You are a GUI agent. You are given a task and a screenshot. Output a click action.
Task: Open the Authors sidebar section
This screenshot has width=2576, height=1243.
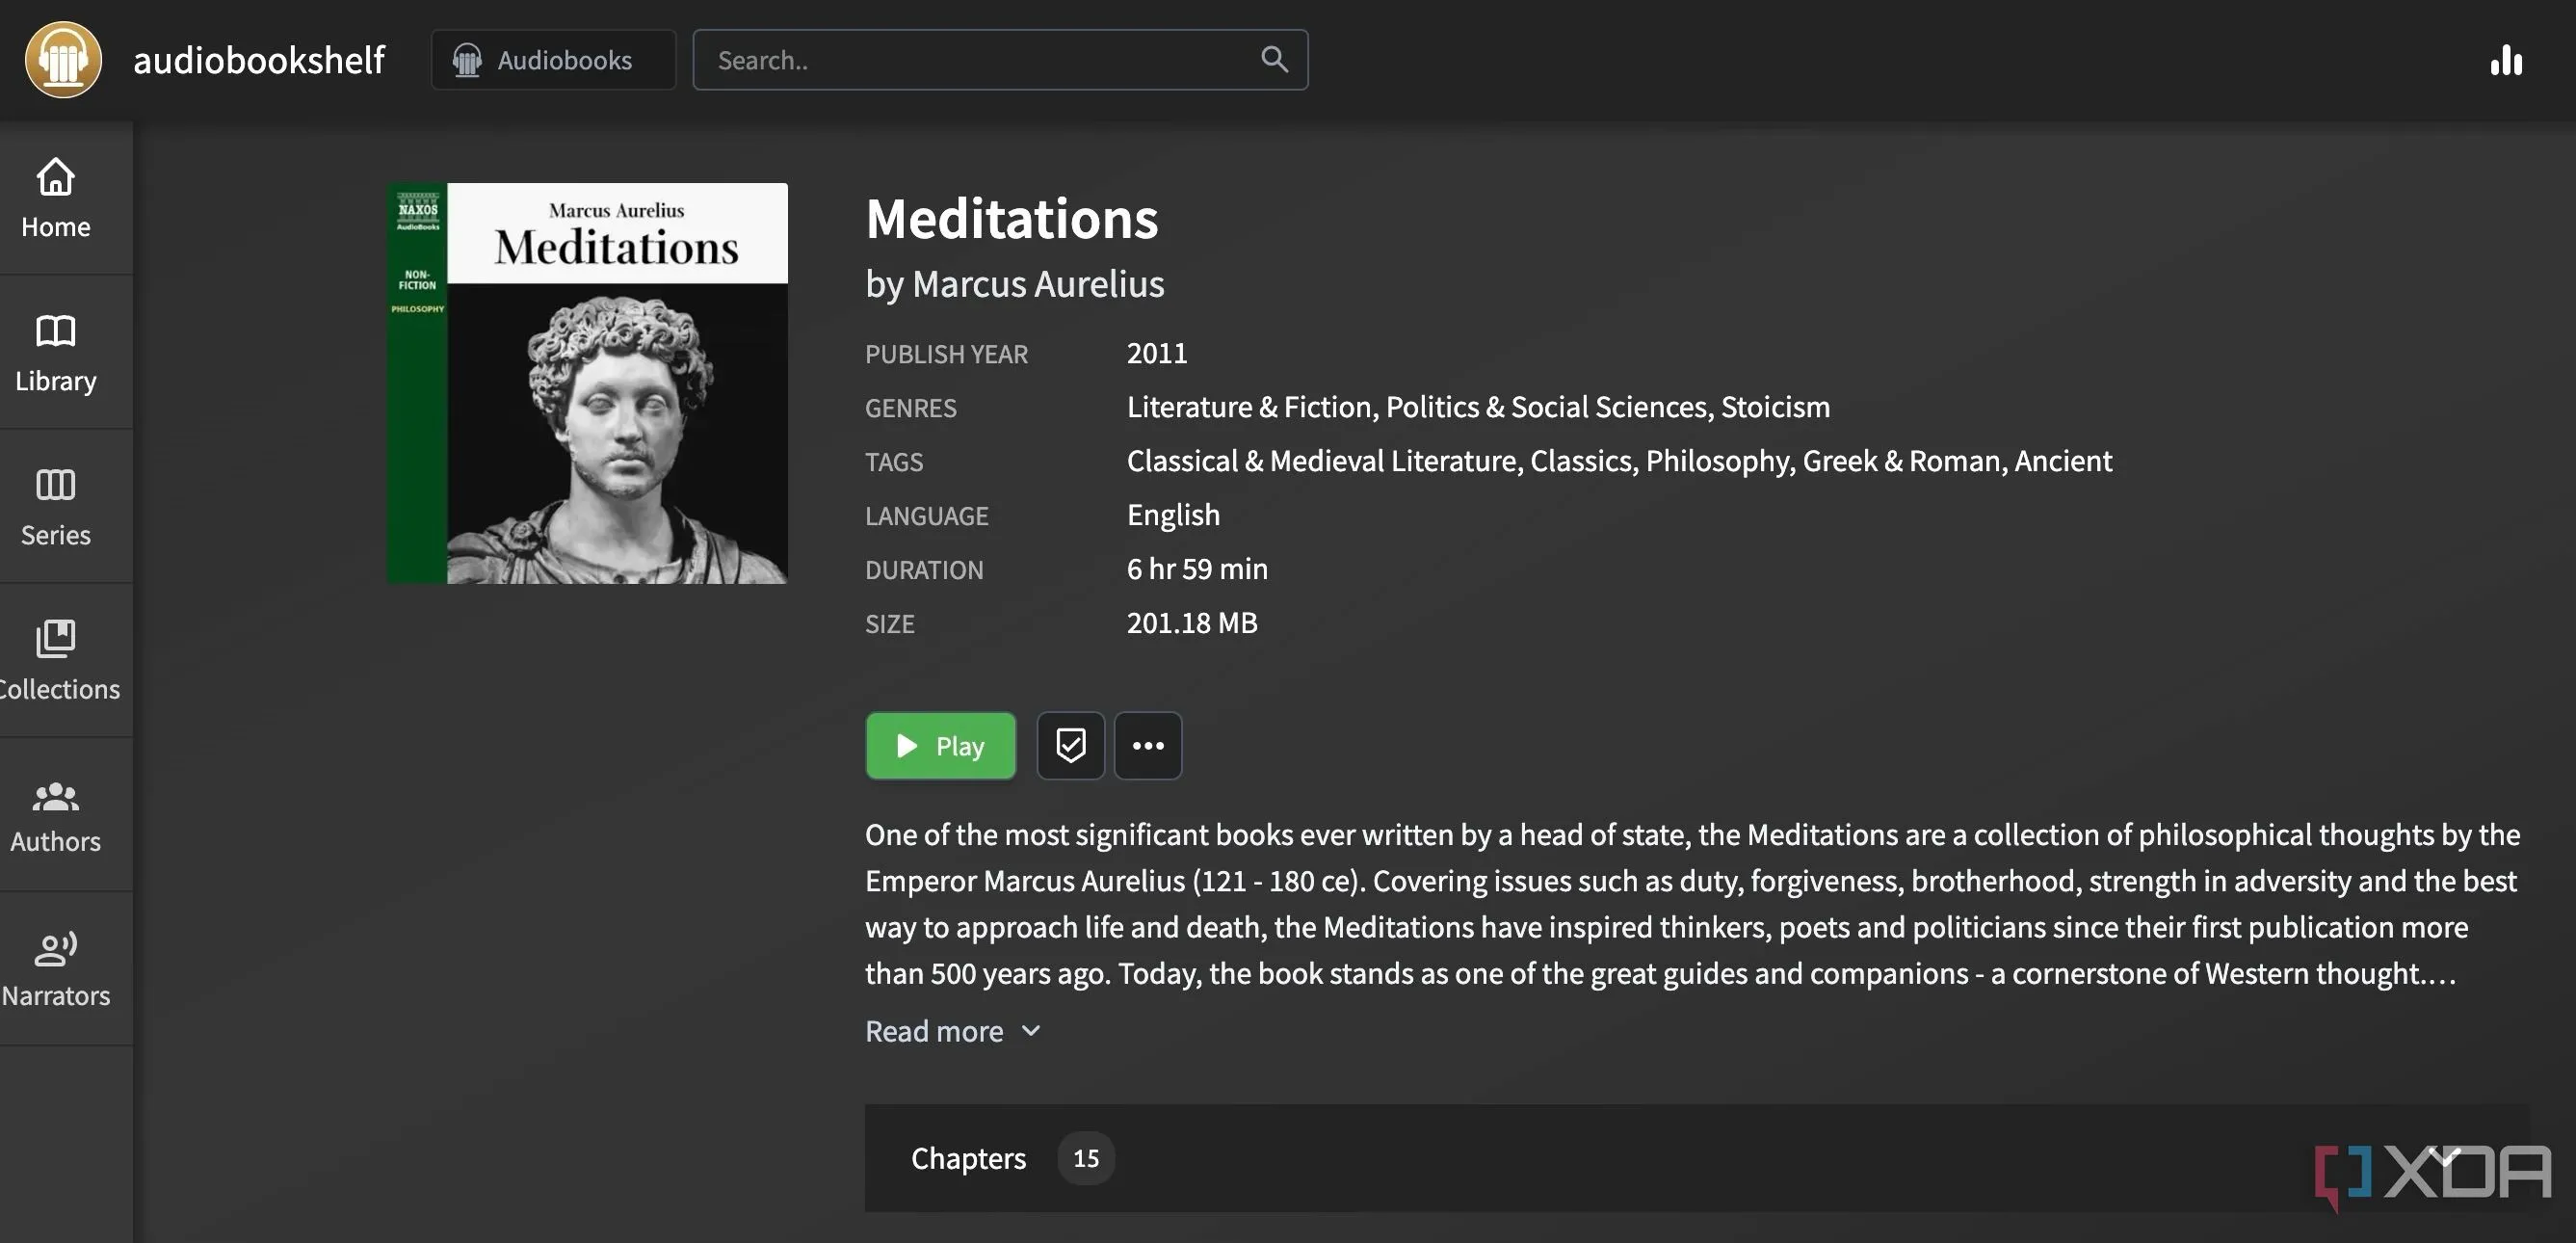[x=56, y=814]
